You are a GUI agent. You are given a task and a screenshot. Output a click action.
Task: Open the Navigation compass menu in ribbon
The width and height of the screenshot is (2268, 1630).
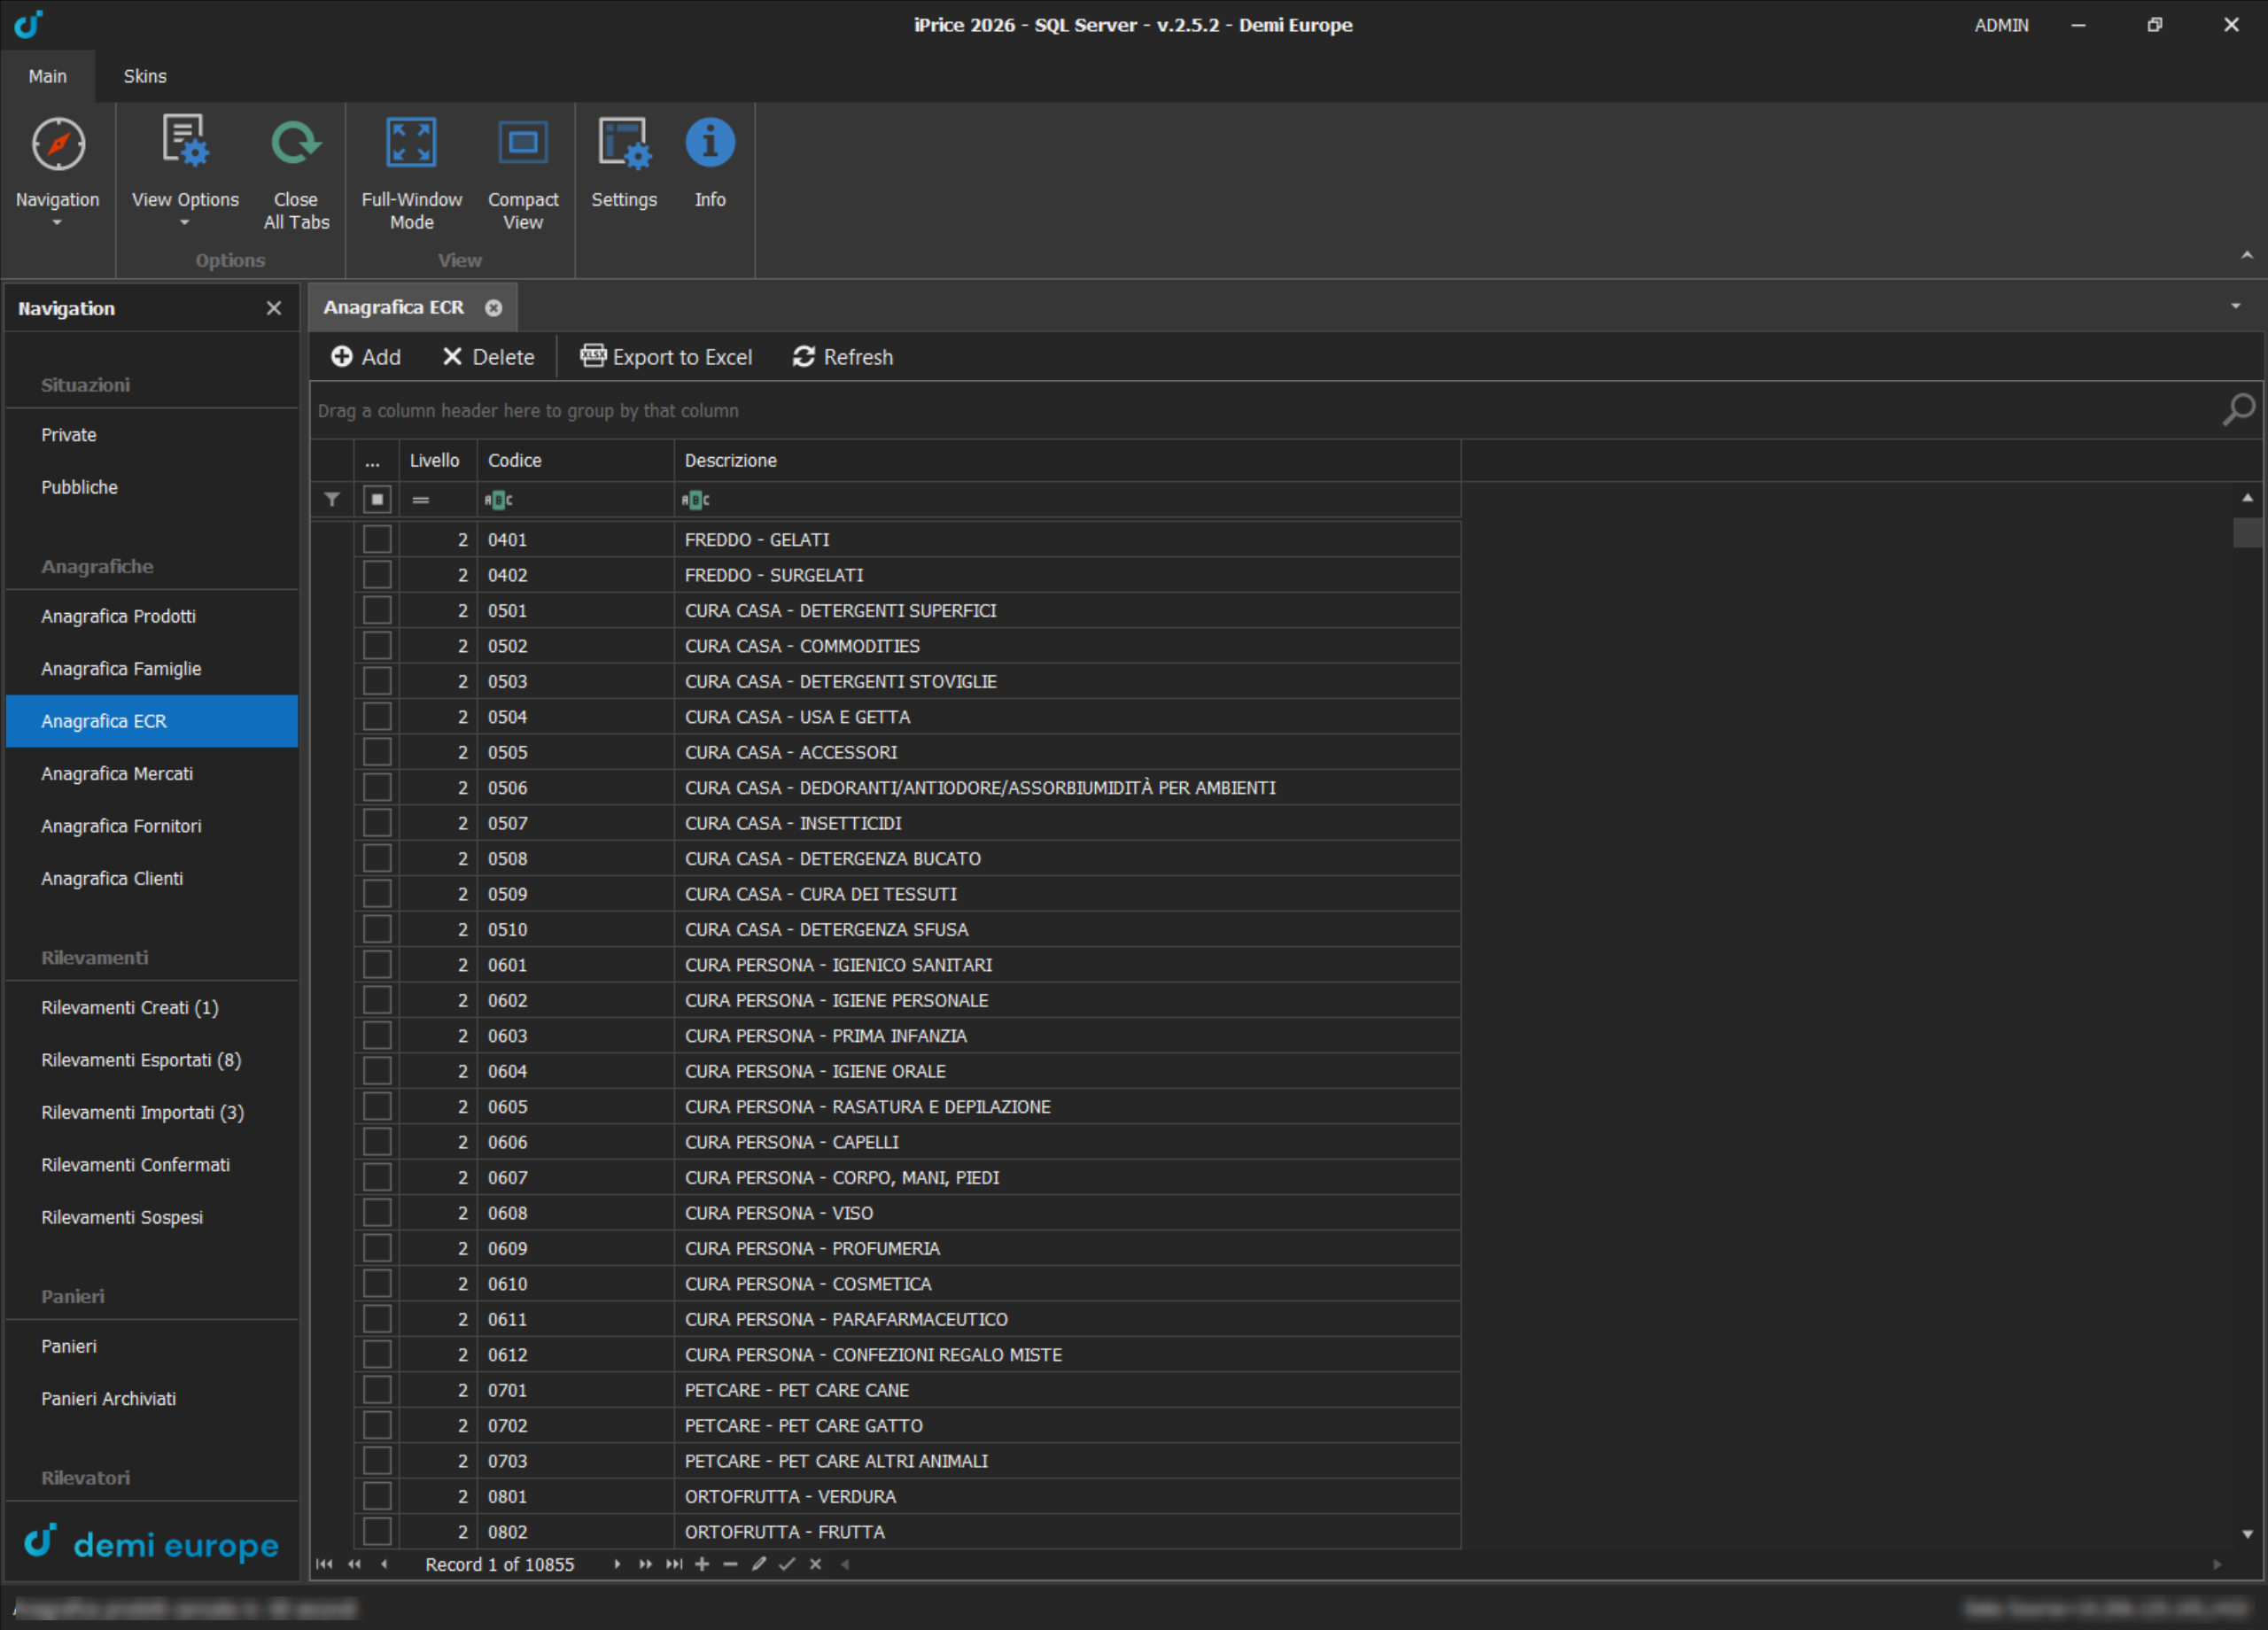[x=58, y=144]
